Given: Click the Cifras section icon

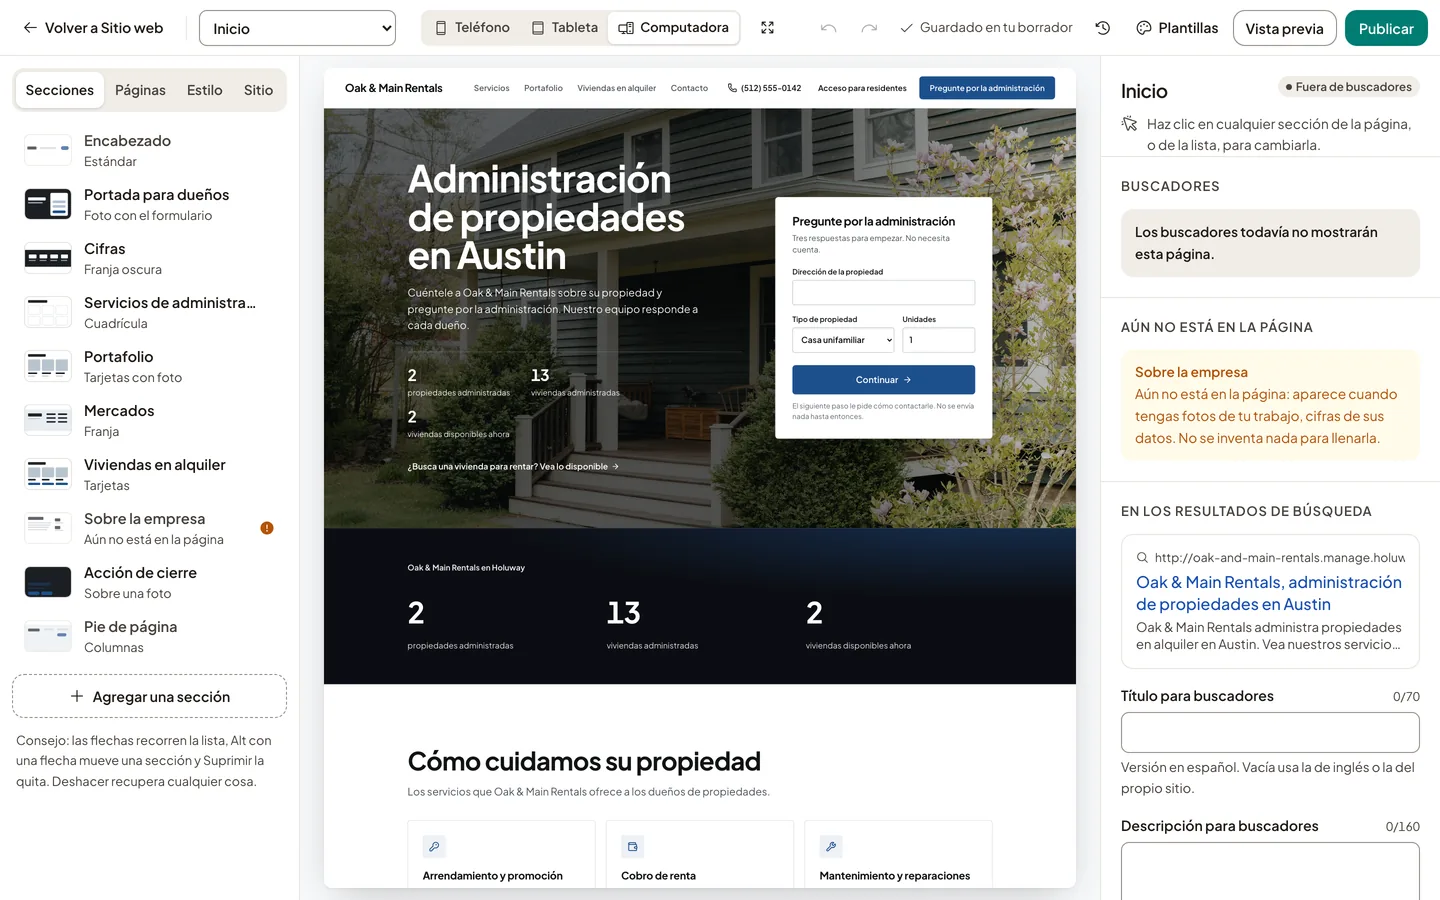Looking at the screenshot, I should pyautogui.click(x=48, y=258).
